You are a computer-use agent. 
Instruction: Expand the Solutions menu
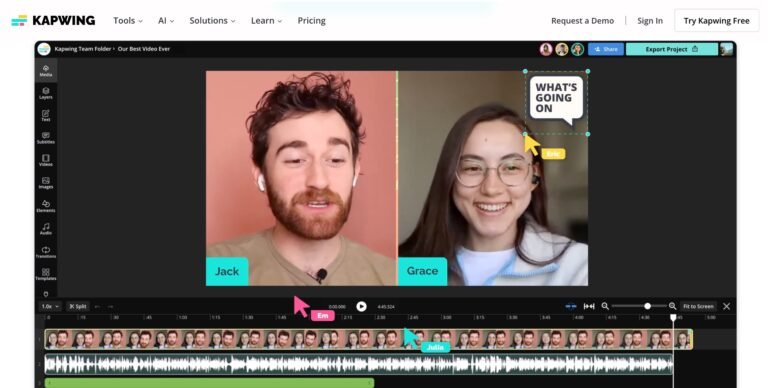(x=213, y=21)
